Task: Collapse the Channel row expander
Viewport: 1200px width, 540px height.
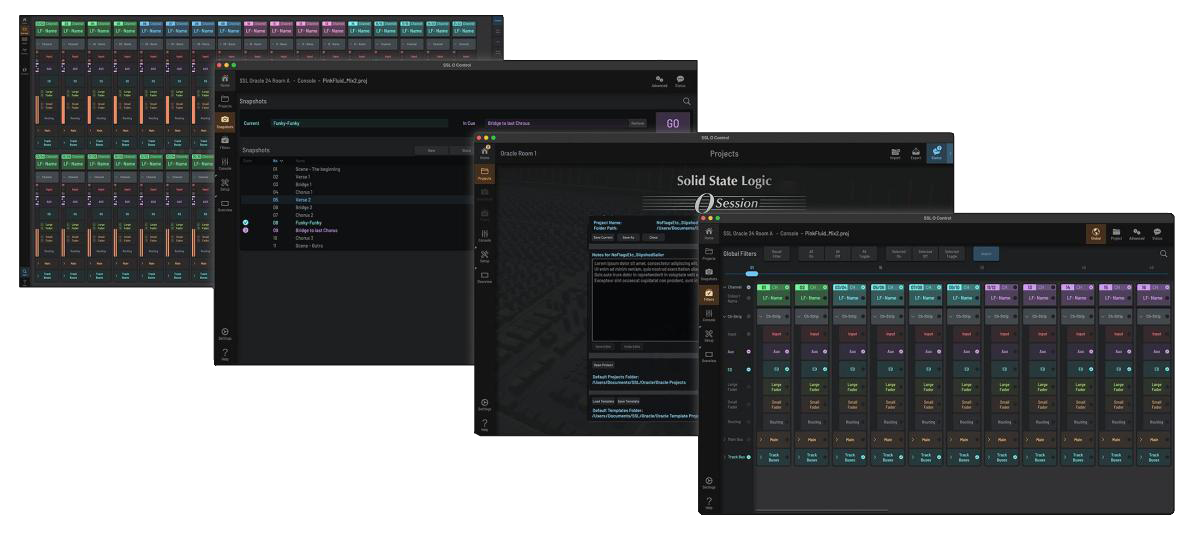Action: (725, 287)
